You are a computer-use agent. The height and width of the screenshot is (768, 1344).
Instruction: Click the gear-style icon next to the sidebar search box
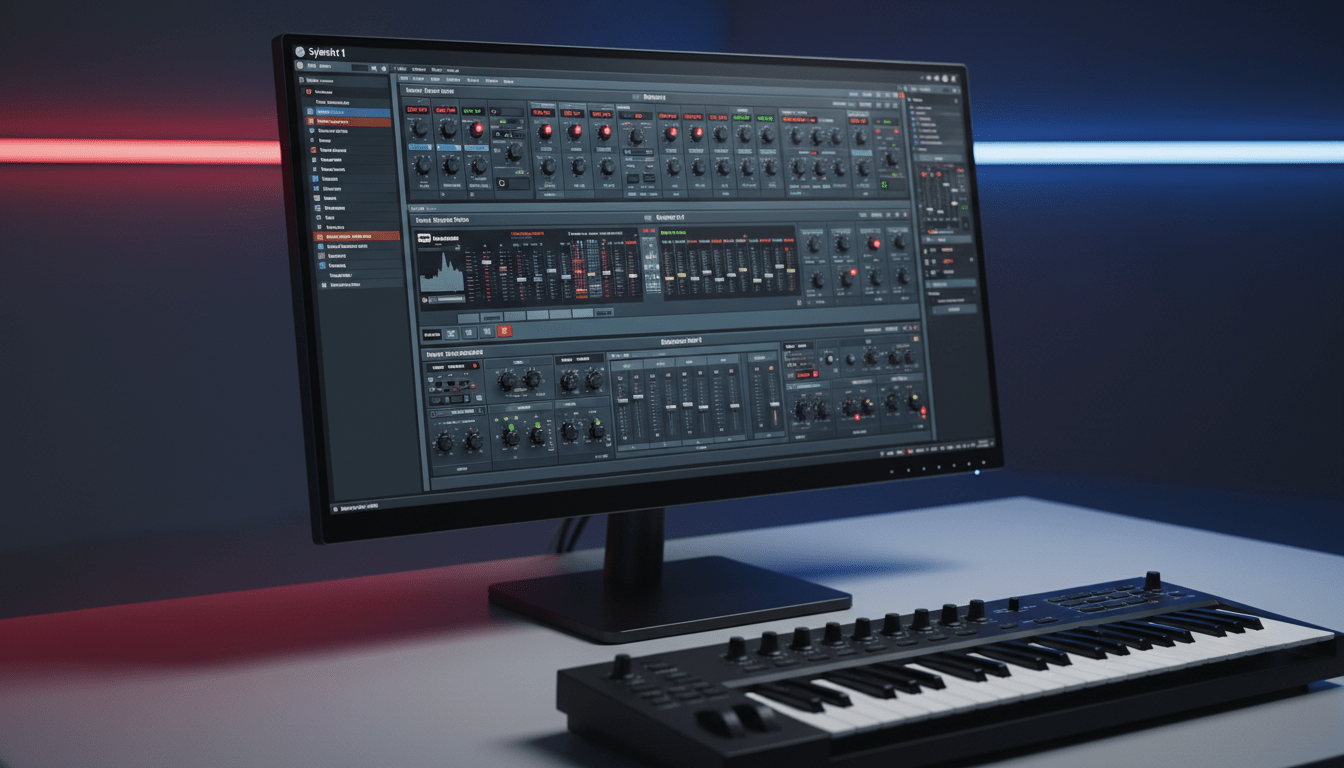[x=383, y=67]
